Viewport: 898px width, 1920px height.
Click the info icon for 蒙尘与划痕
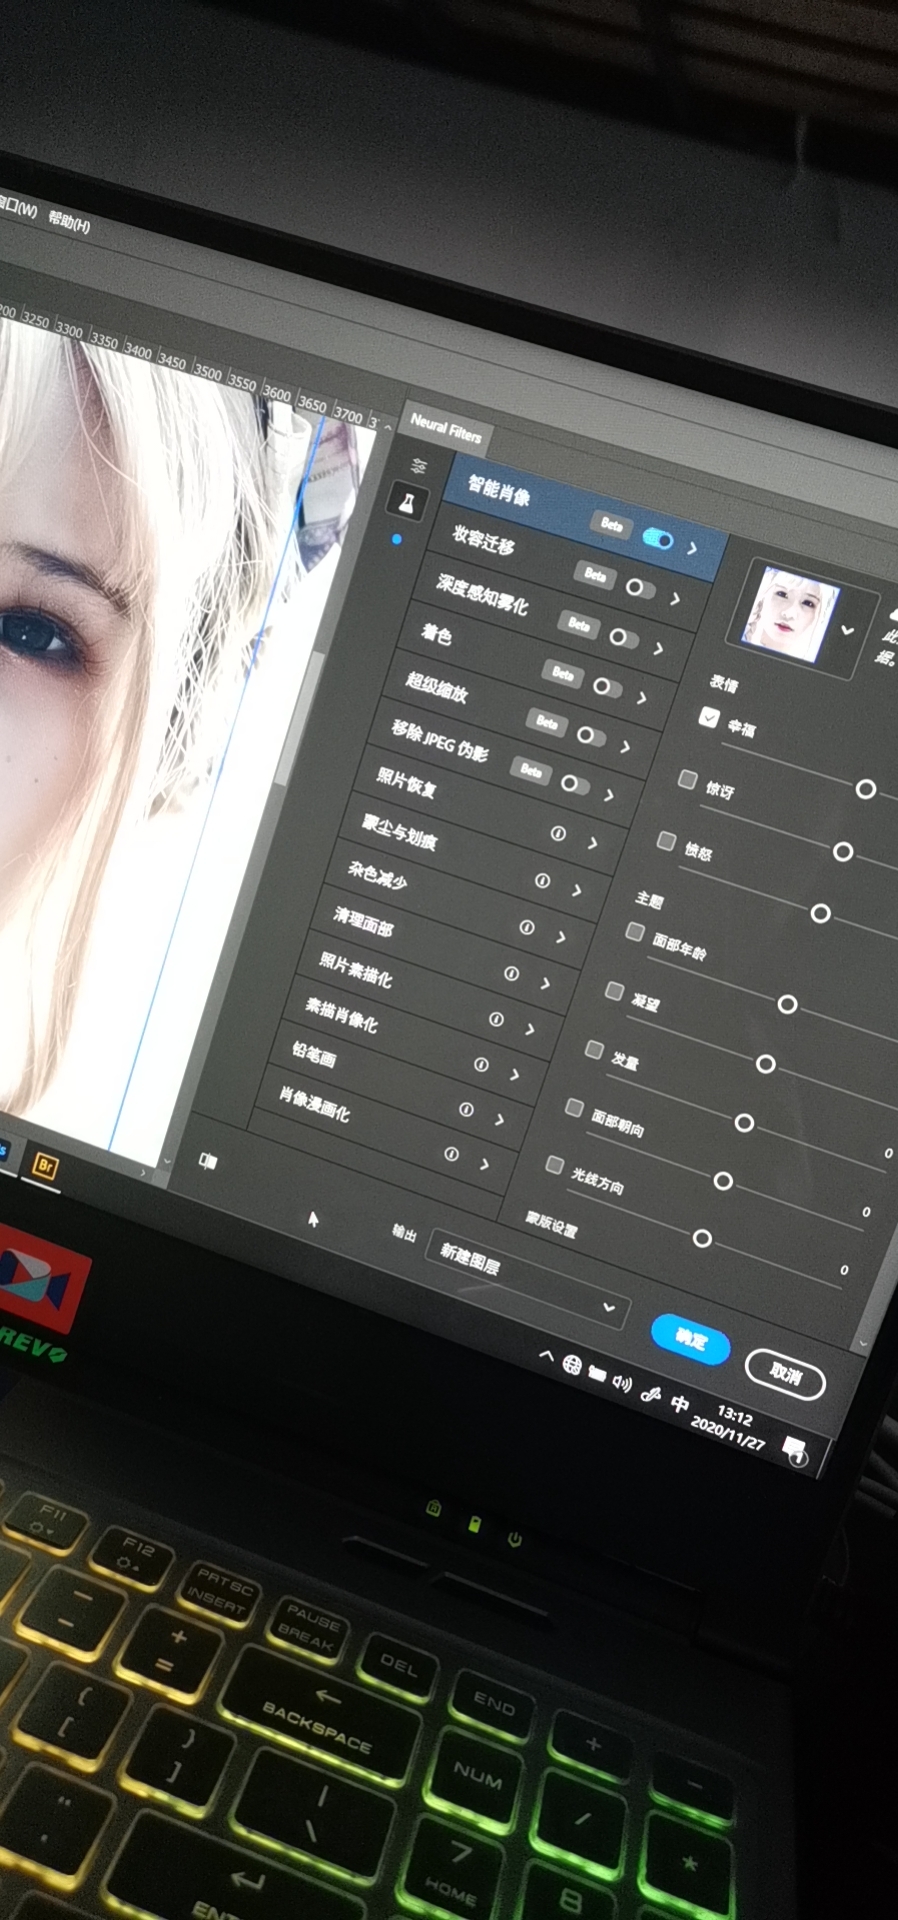(x=542, y=880)
